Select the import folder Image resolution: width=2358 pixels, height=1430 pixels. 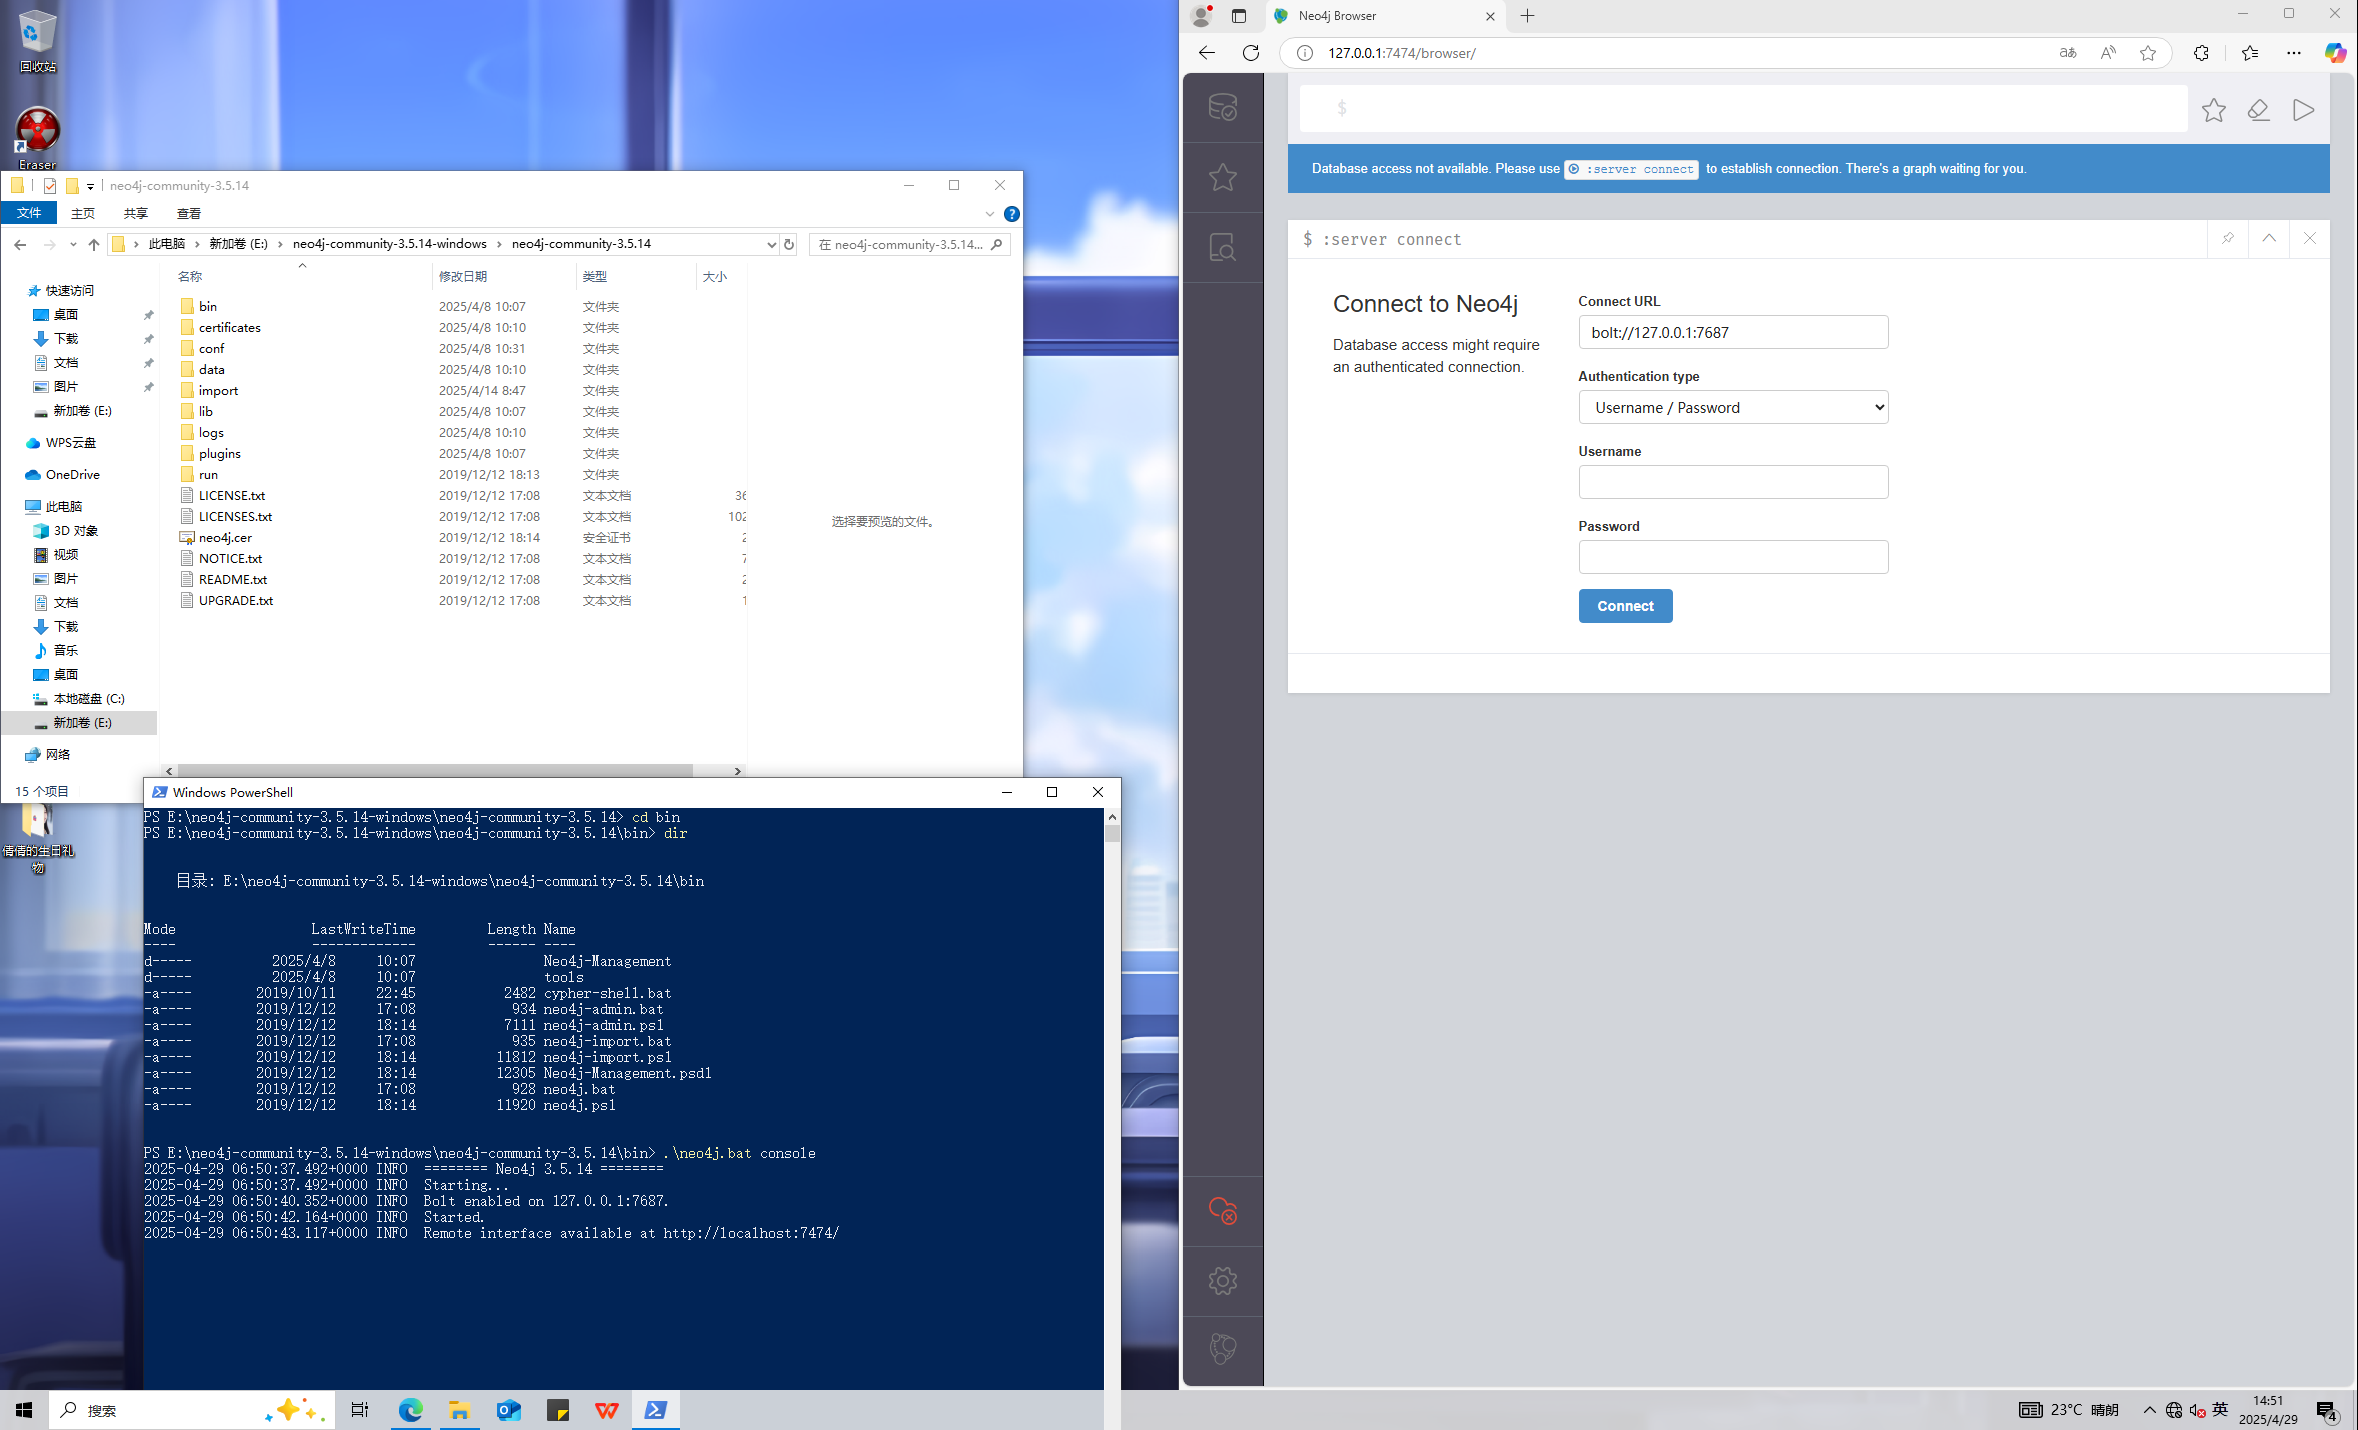(218, 390)
